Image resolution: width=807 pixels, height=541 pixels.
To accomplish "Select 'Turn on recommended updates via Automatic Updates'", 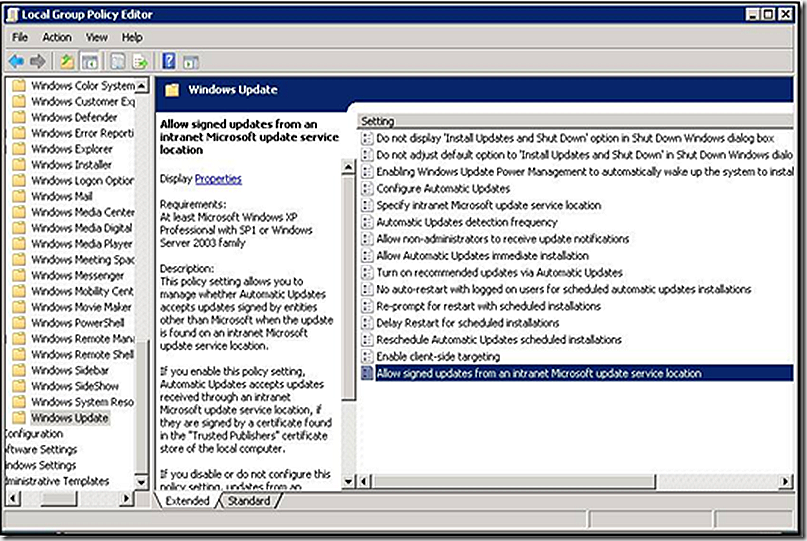I will [499, 272].
